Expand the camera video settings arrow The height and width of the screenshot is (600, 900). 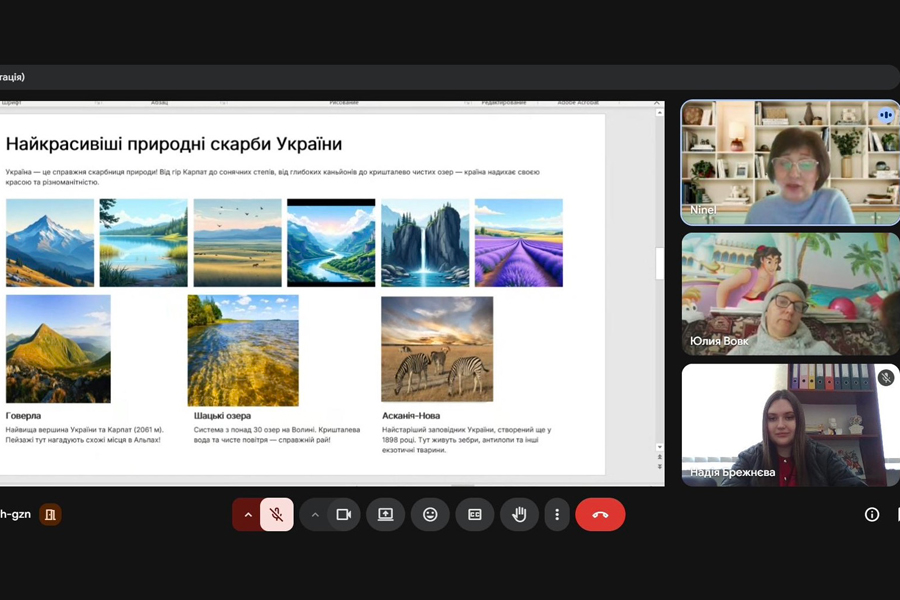(x=315, y=514)
